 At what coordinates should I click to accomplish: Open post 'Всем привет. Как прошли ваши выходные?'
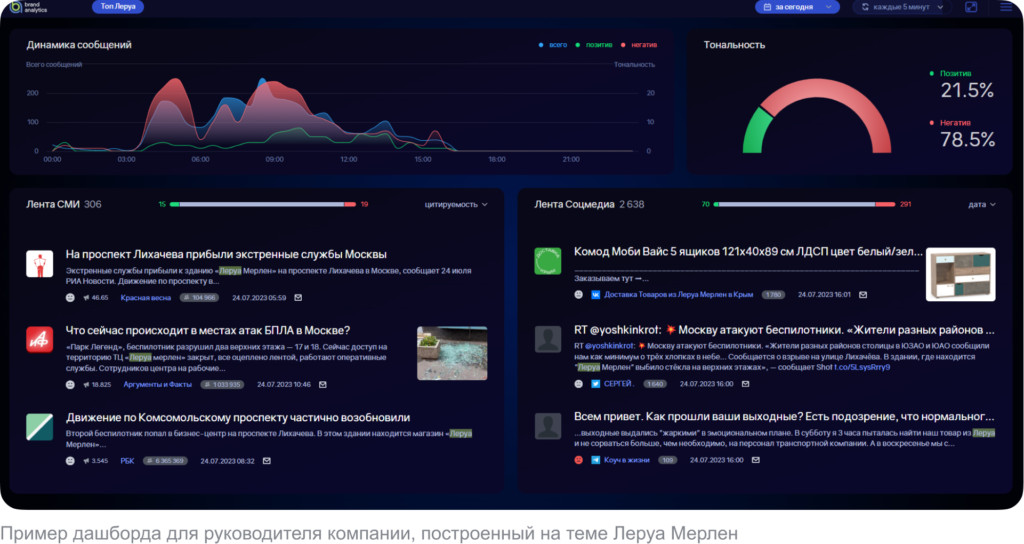pos(784,416)
